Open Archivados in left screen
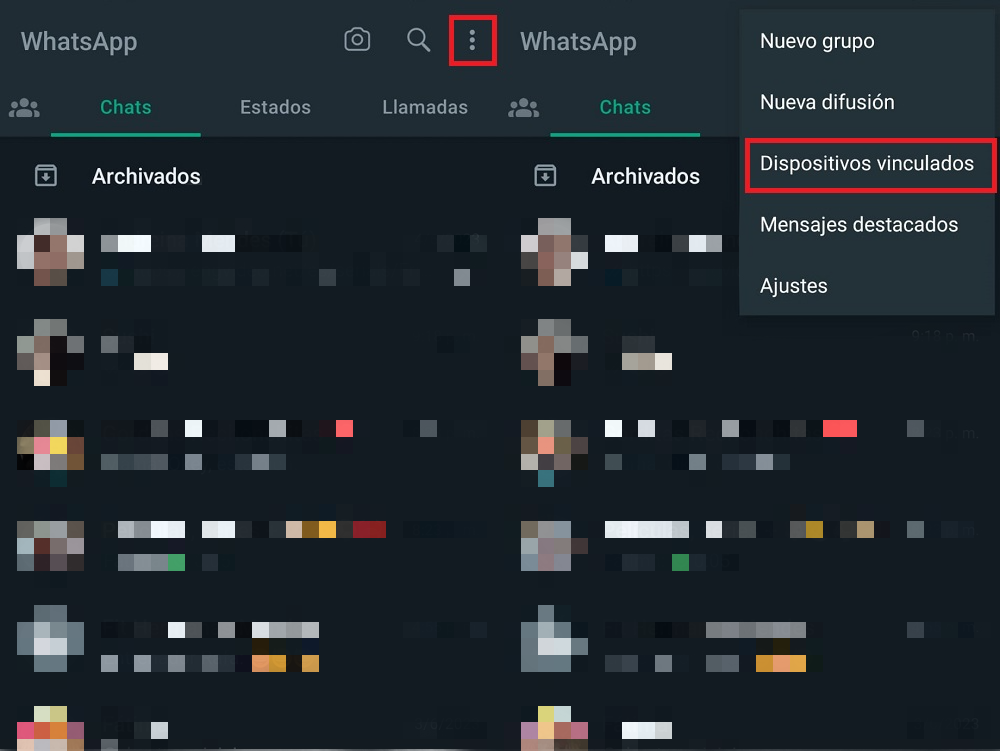 click(x=146, y=176)
